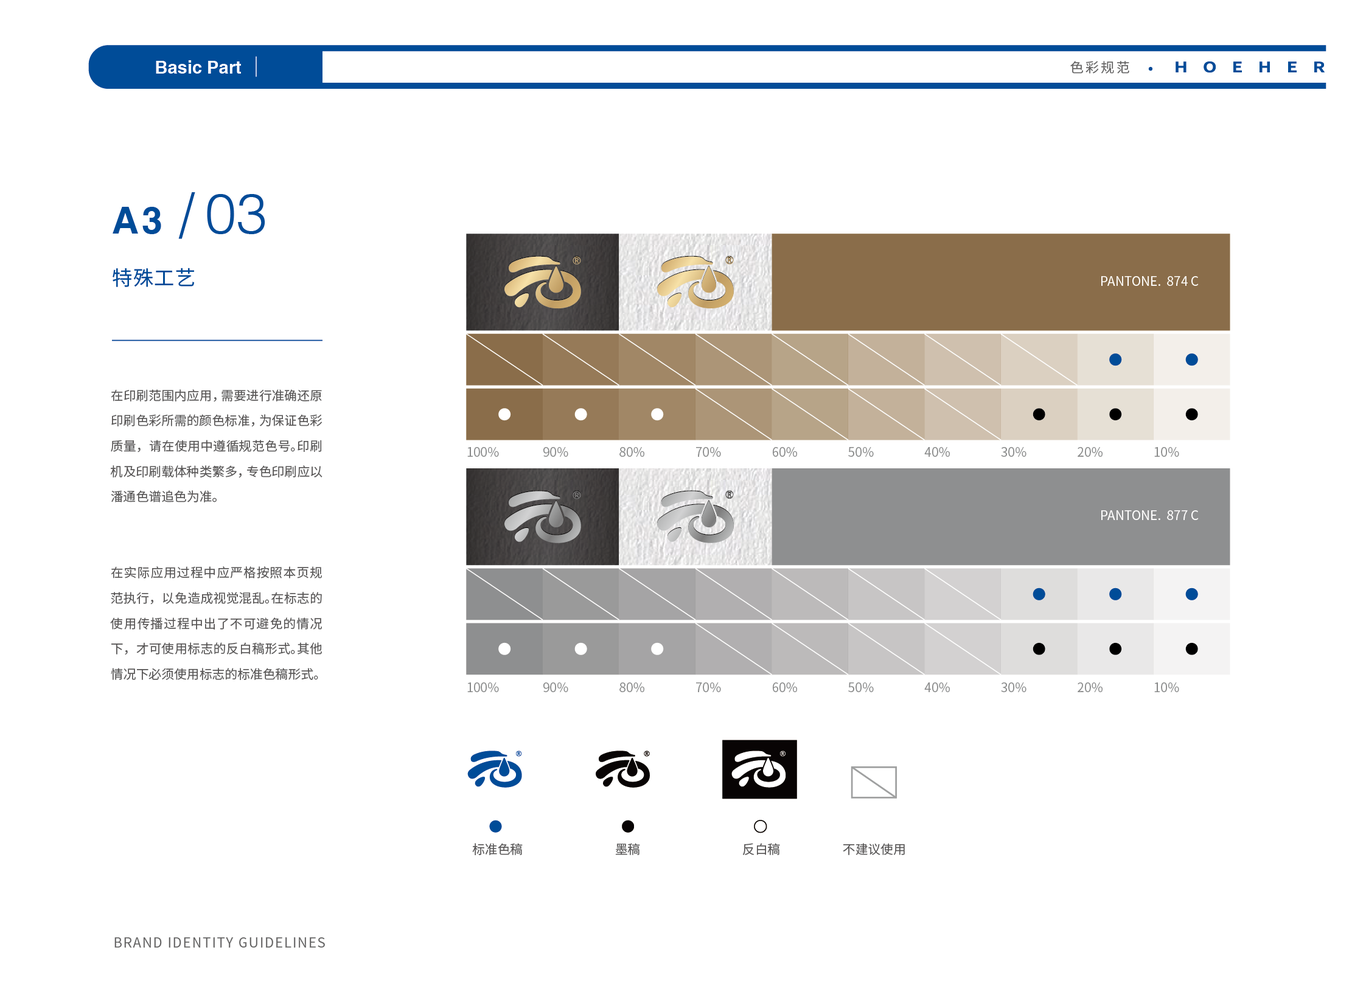Viewport: 1366px width, 1006px height.
Task: Pick the large PANTONE 877 C gray swatch
Action: point(1001,517)
